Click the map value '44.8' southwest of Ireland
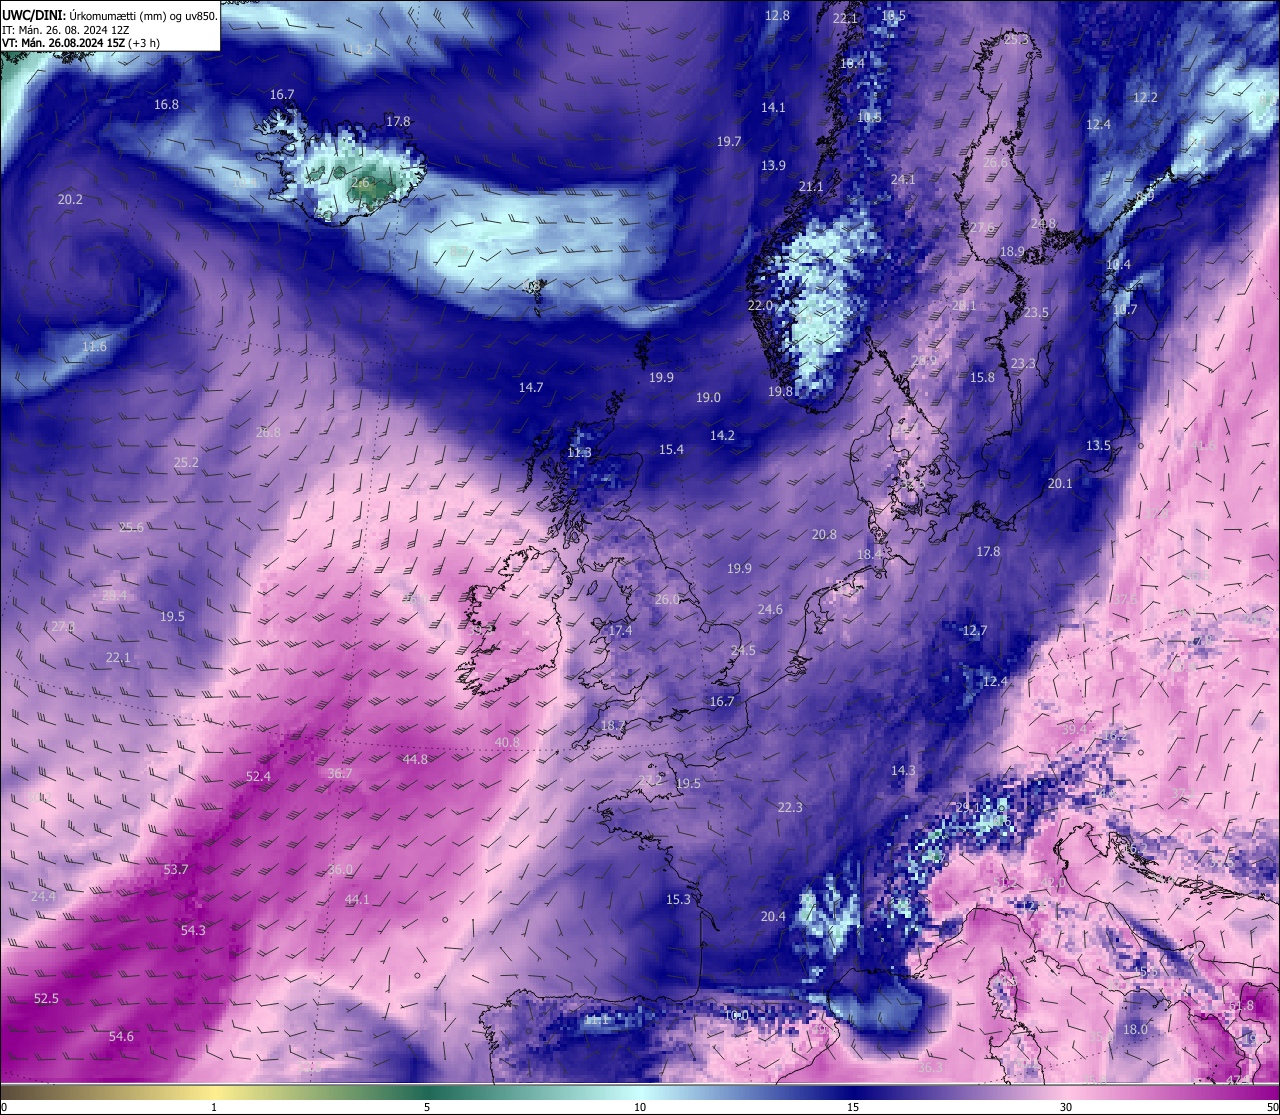Screen dimensions: 1280x1115 (415, 760)
